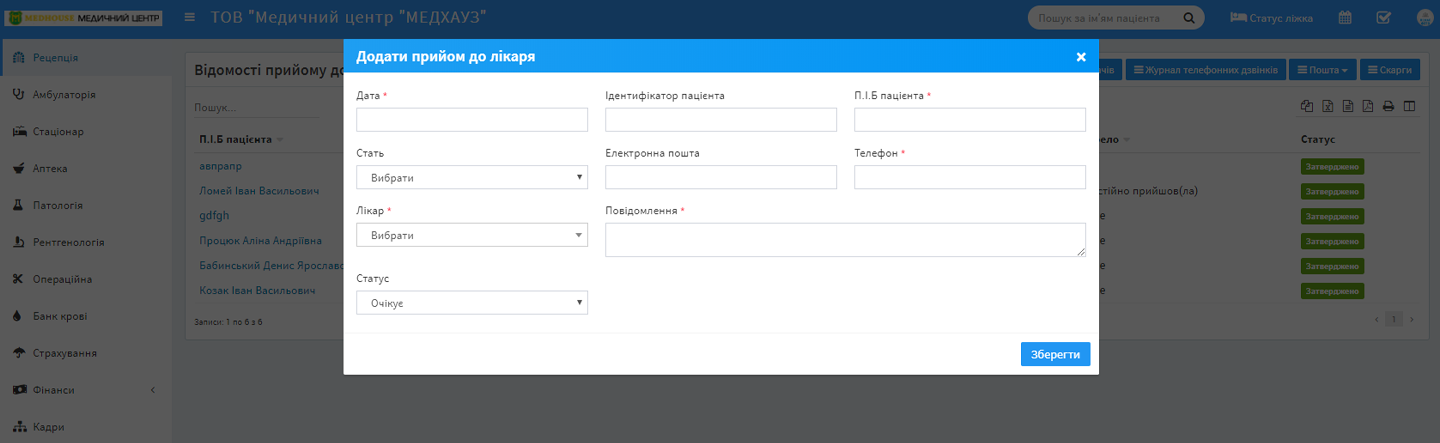The height and width of the screenshot is (443, 1440).
Task: Open Операційна in the sidebar
Action: pyautogui.click(x=86, y=280)
